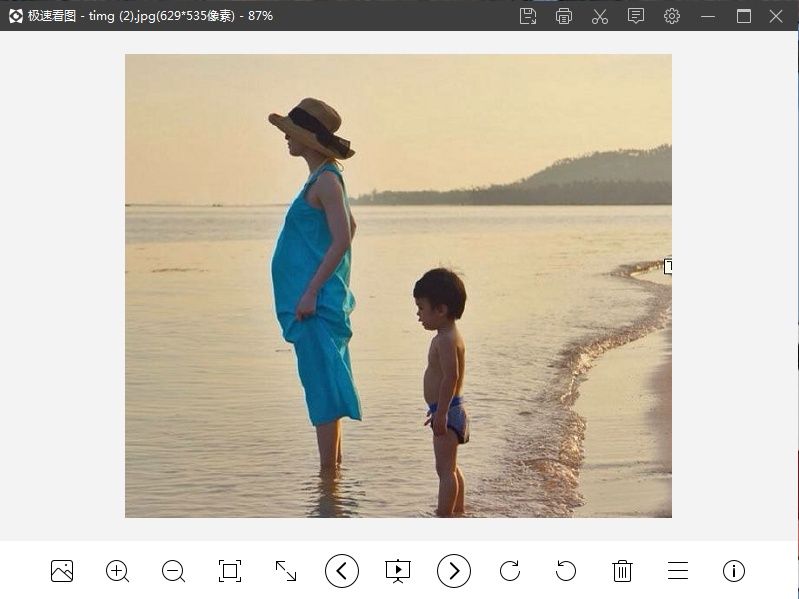Open the feedback message icon

point(636,16)
